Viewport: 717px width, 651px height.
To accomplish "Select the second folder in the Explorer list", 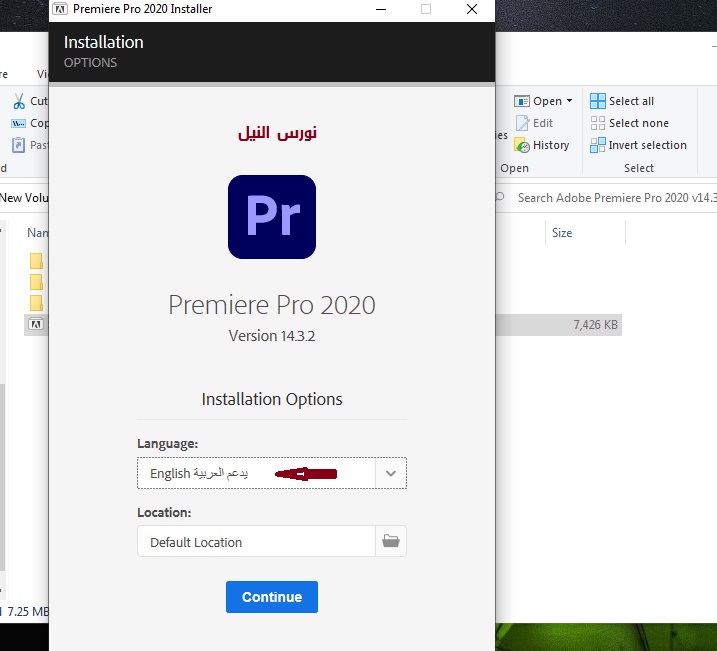I will coord(36,282).
